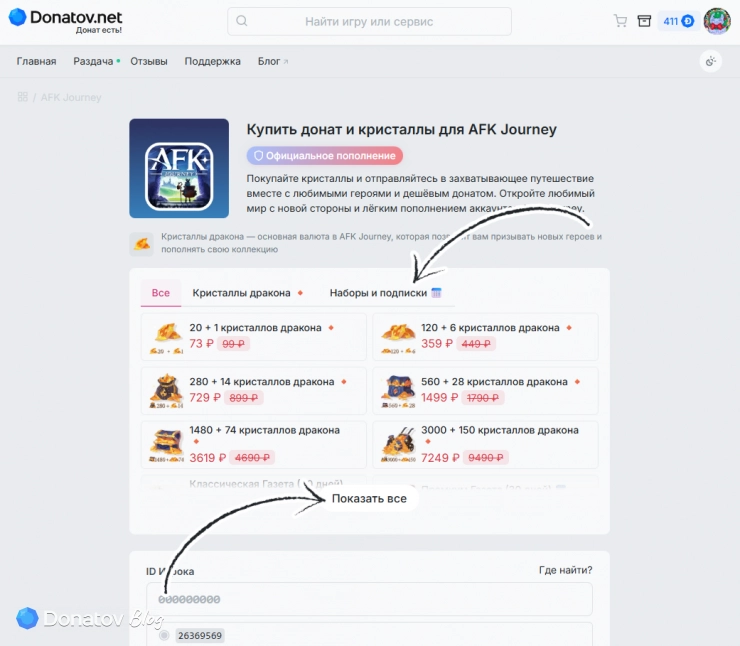Screen dimensions: 740x646
Task: Click the dragon crystals currency info icon
Action: coord(142,244)
